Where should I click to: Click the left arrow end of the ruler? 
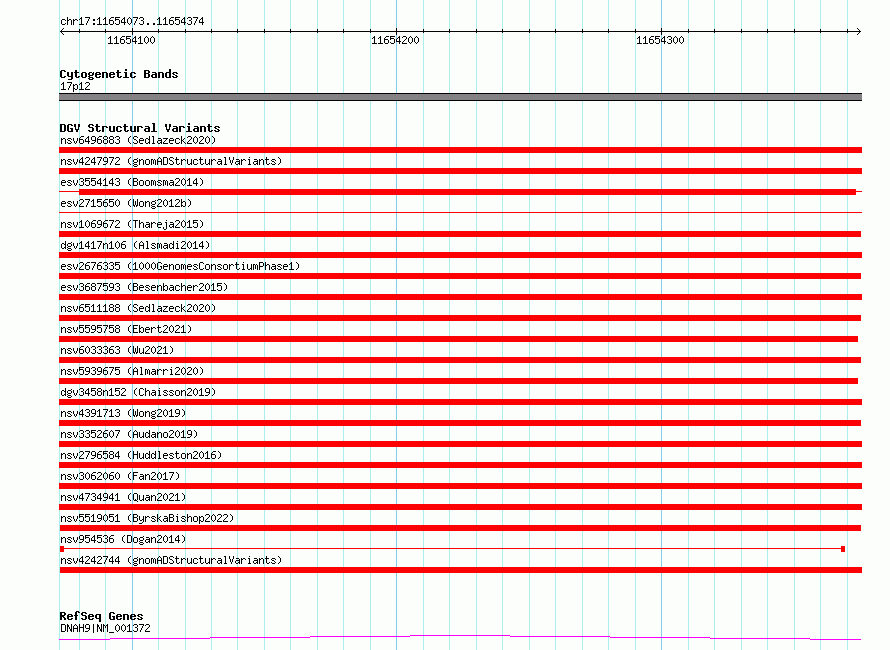pos(62,31)
